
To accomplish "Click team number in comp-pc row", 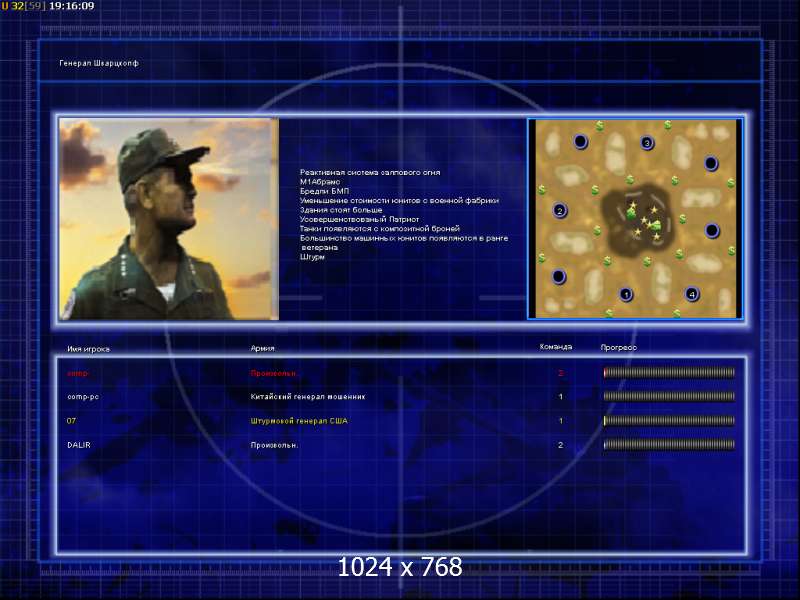I will [x=561, y=396].
